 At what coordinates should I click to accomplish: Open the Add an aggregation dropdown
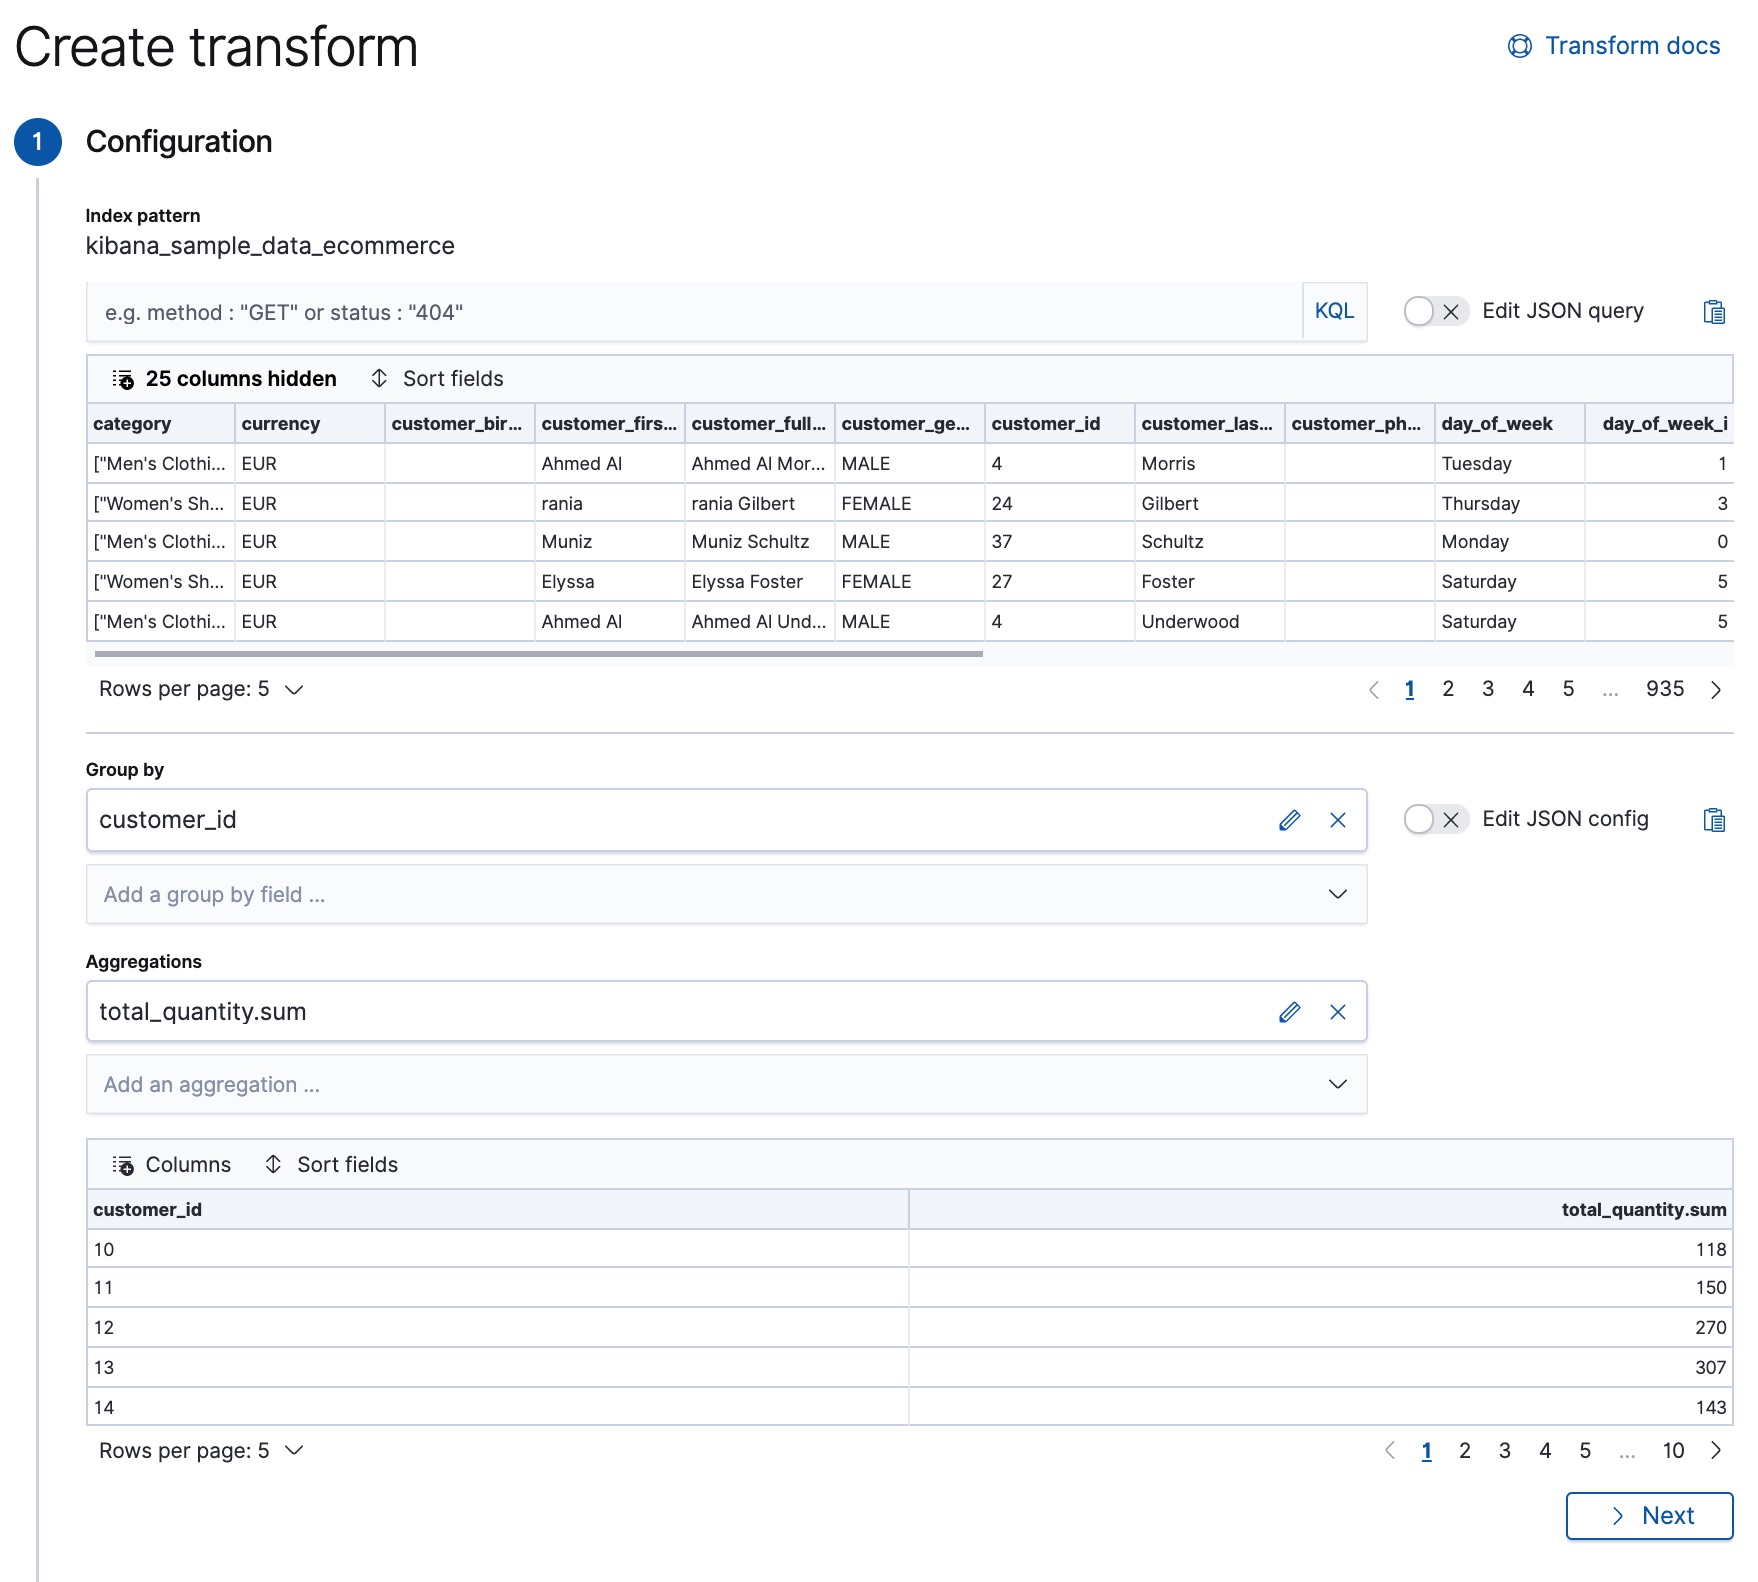click(x=726, y=1084)
